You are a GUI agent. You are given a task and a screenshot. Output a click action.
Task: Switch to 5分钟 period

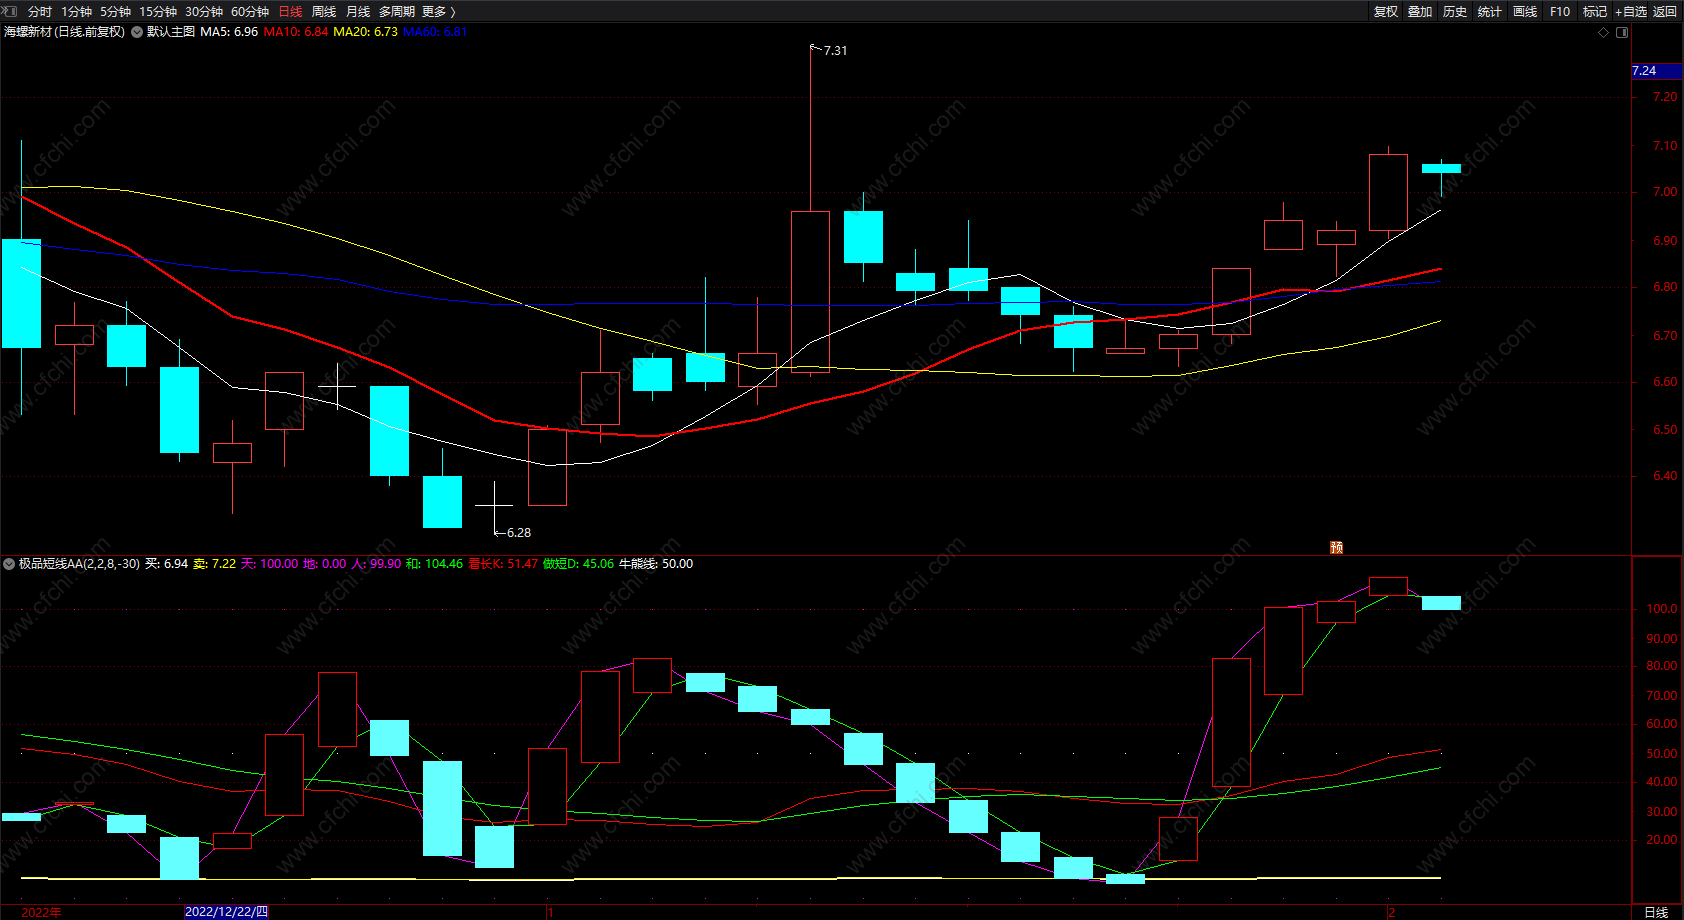pyautogui.click(x=115, y=12)
